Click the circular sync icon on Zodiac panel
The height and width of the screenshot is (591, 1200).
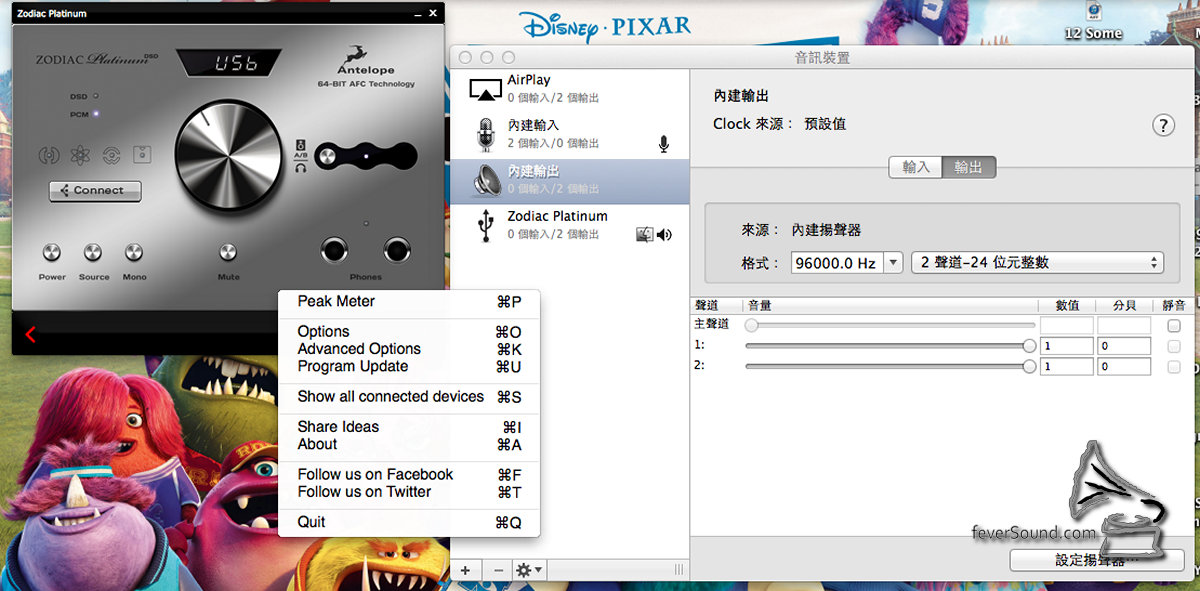(112, 155)
